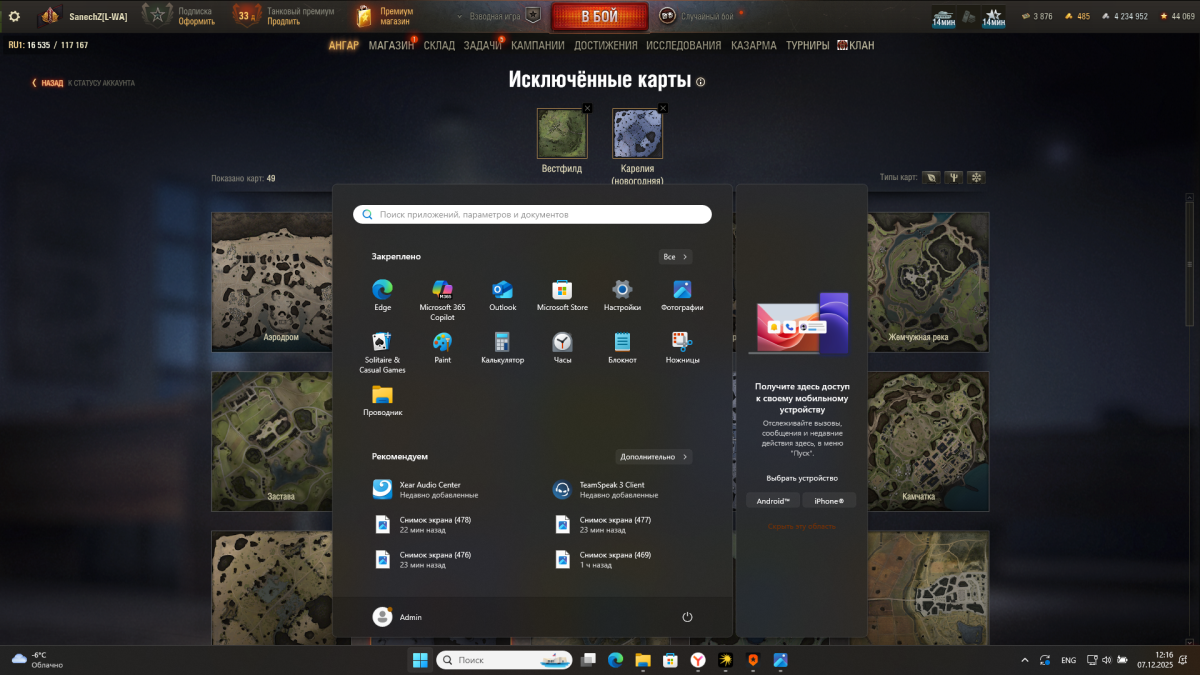Open Yandex browser from taskbar
This screenshot has height=675, width=1200.
697,660
